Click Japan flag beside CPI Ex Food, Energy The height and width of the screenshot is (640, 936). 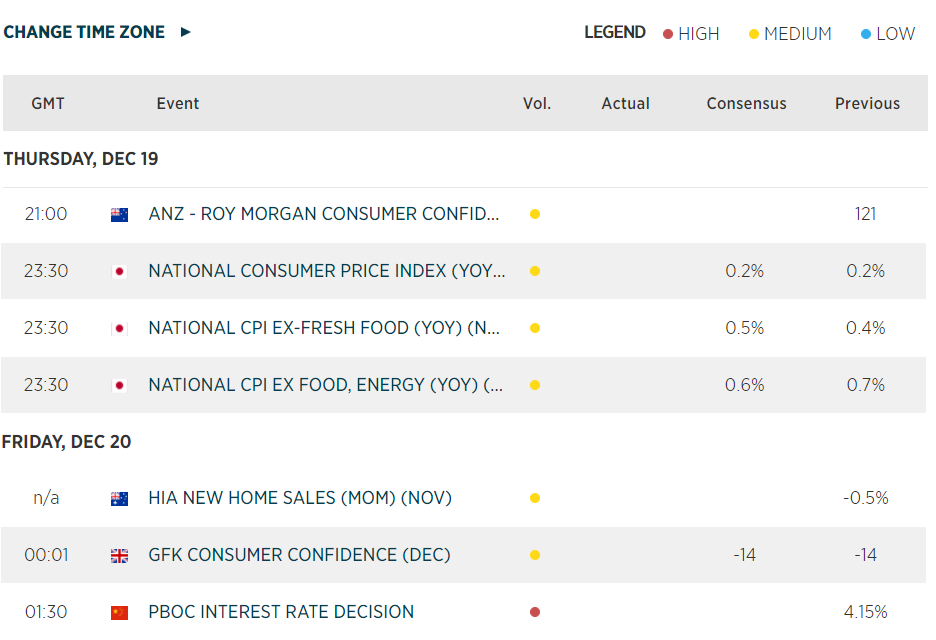119,385
